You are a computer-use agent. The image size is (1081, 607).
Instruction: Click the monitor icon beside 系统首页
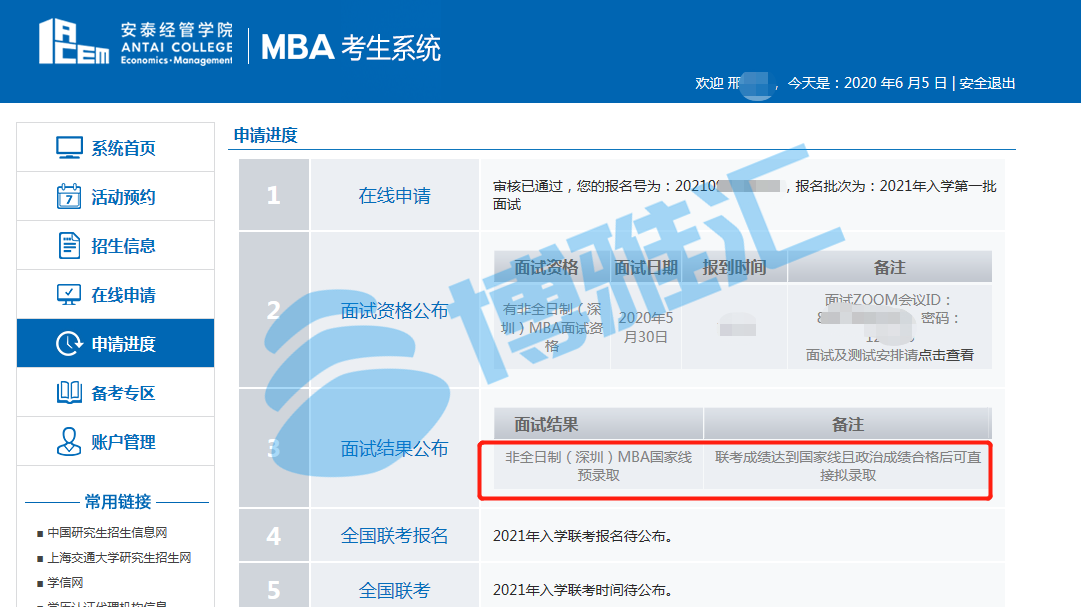tap(69, 148)
